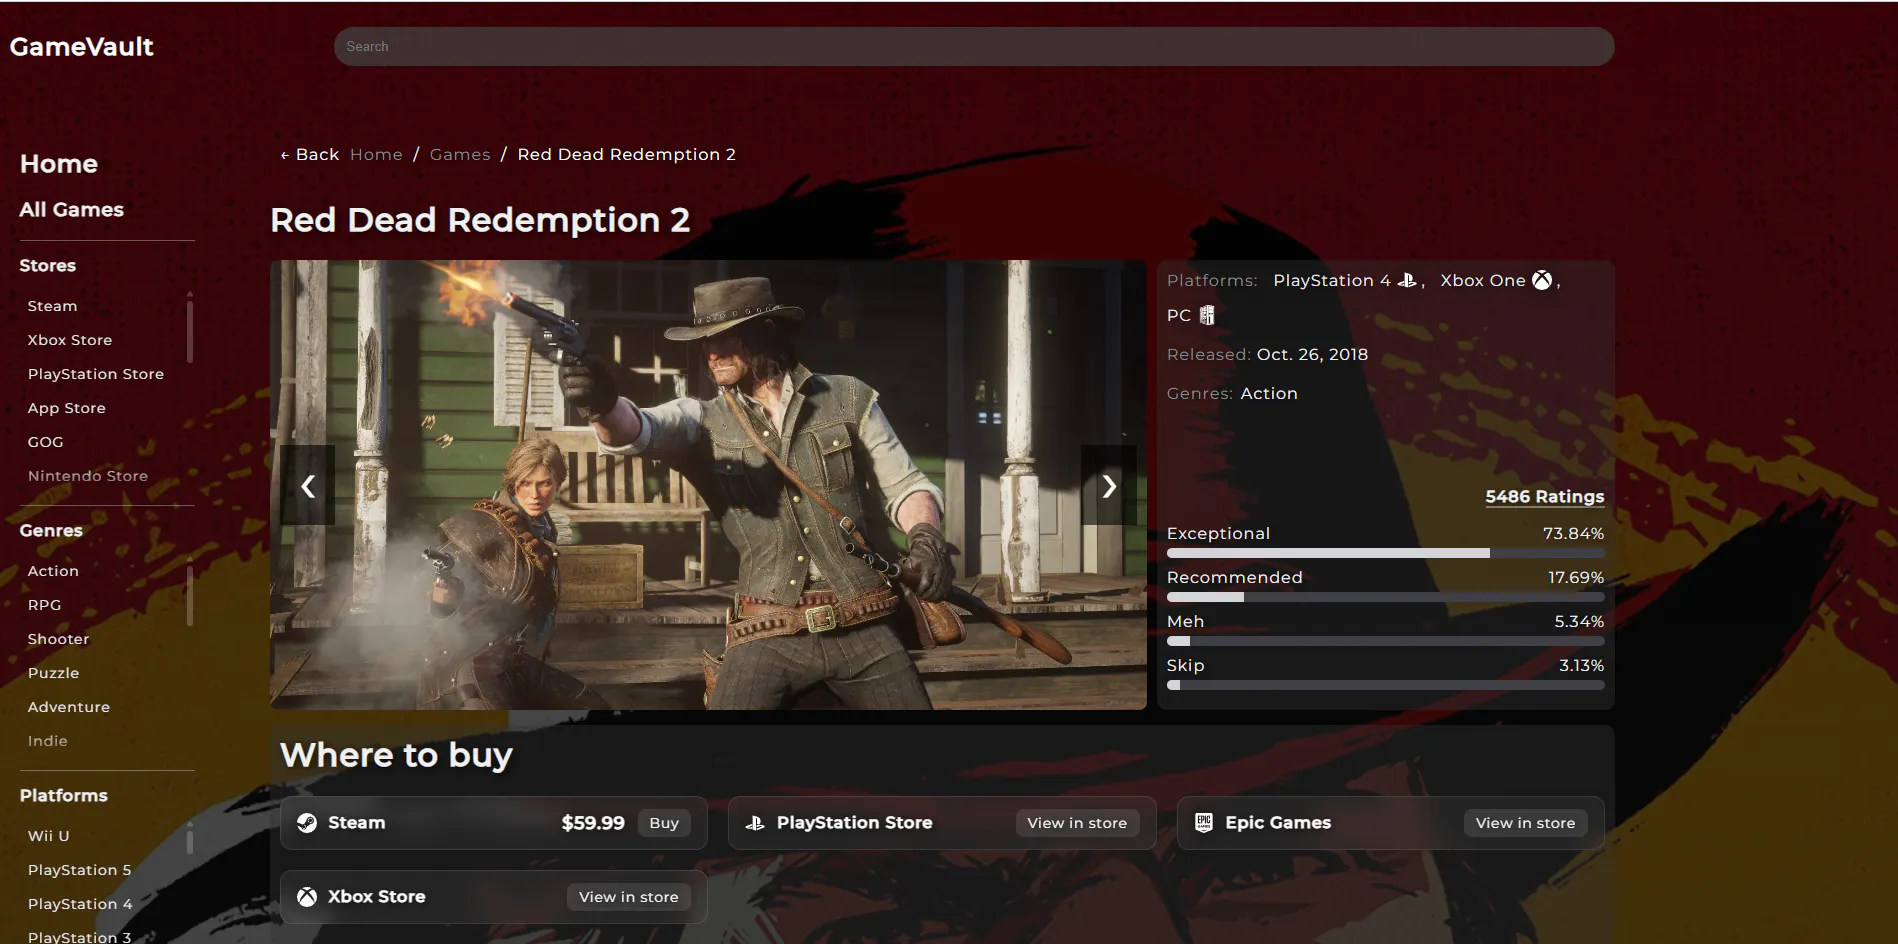Screen dimensions: 1898x944
Task: Click the Xbox Store logo icon
Action: click(307, 897)
